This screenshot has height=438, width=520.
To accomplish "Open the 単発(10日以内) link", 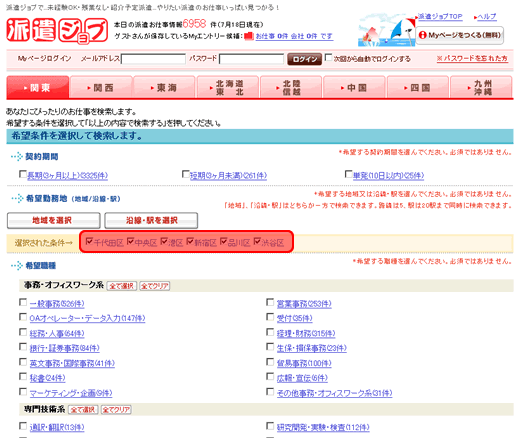I will click(388, 176).
